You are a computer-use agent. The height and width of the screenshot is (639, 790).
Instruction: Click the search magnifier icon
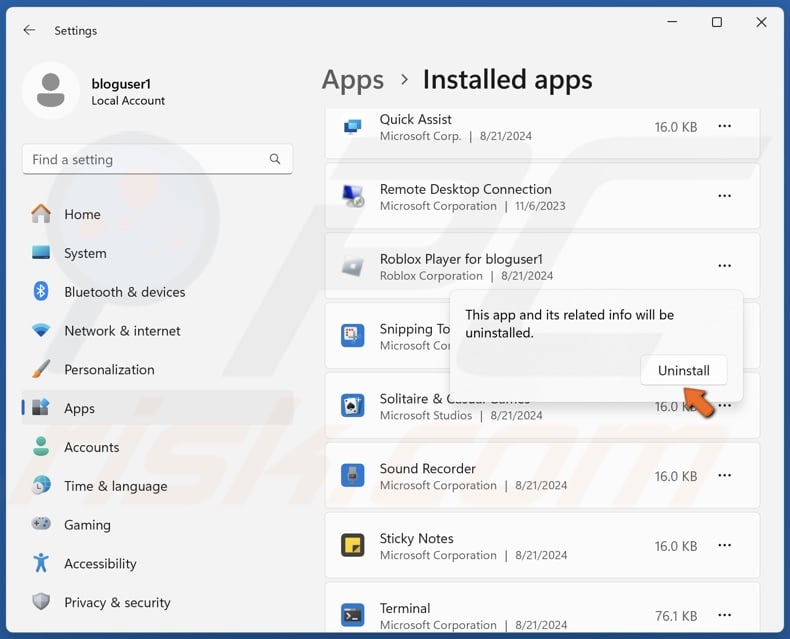275,159
